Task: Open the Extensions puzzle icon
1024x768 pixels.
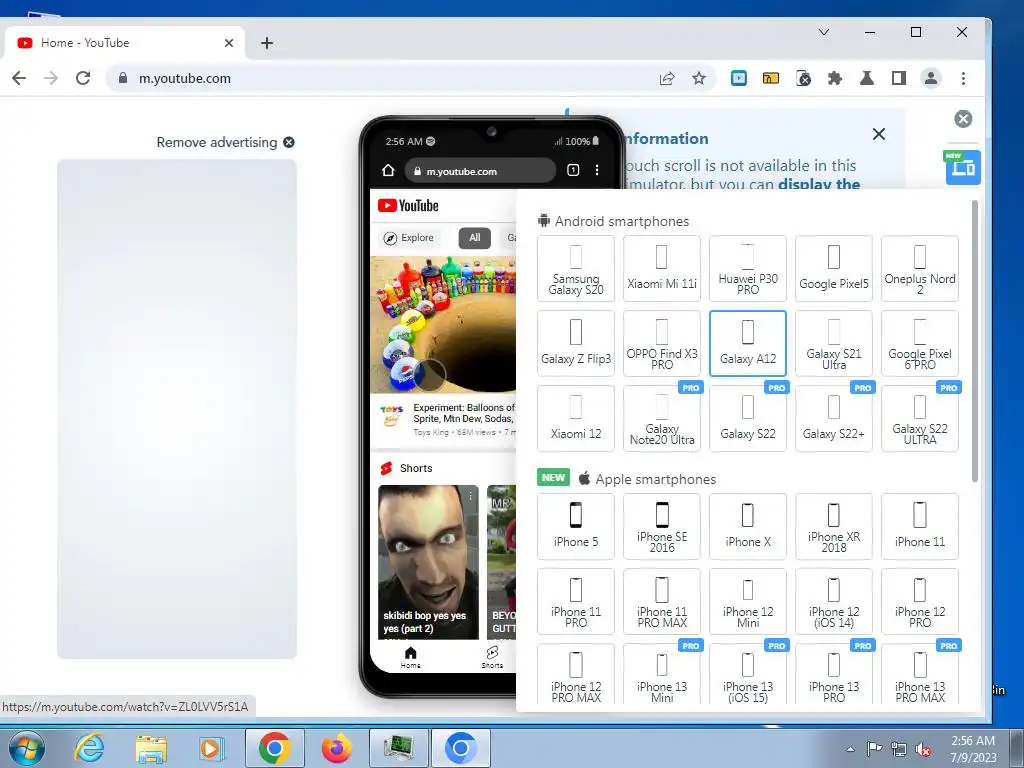Action: click(x=835, y=78)
